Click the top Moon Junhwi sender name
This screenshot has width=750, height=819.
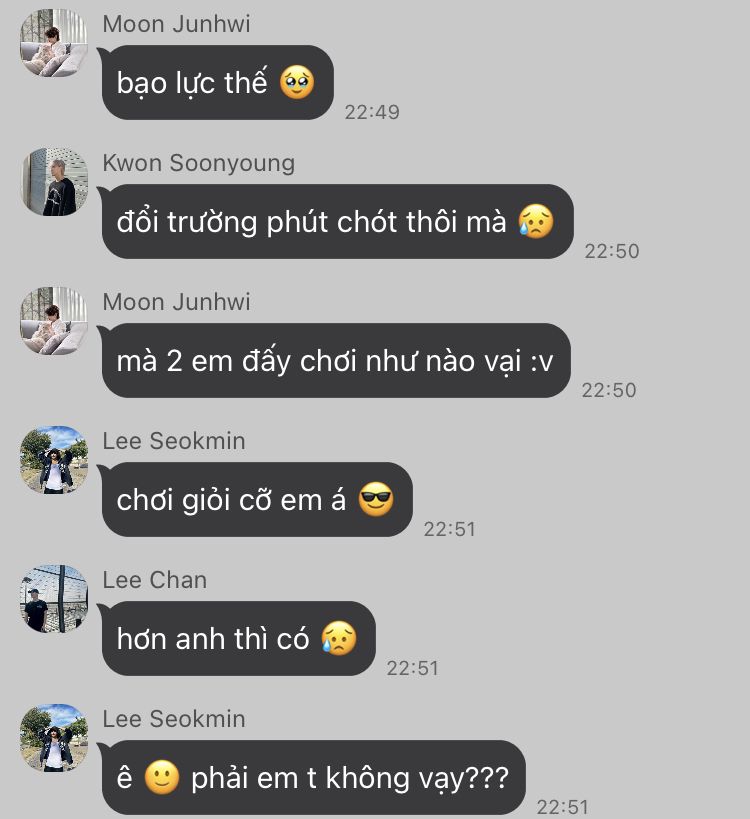coord(176,24)
